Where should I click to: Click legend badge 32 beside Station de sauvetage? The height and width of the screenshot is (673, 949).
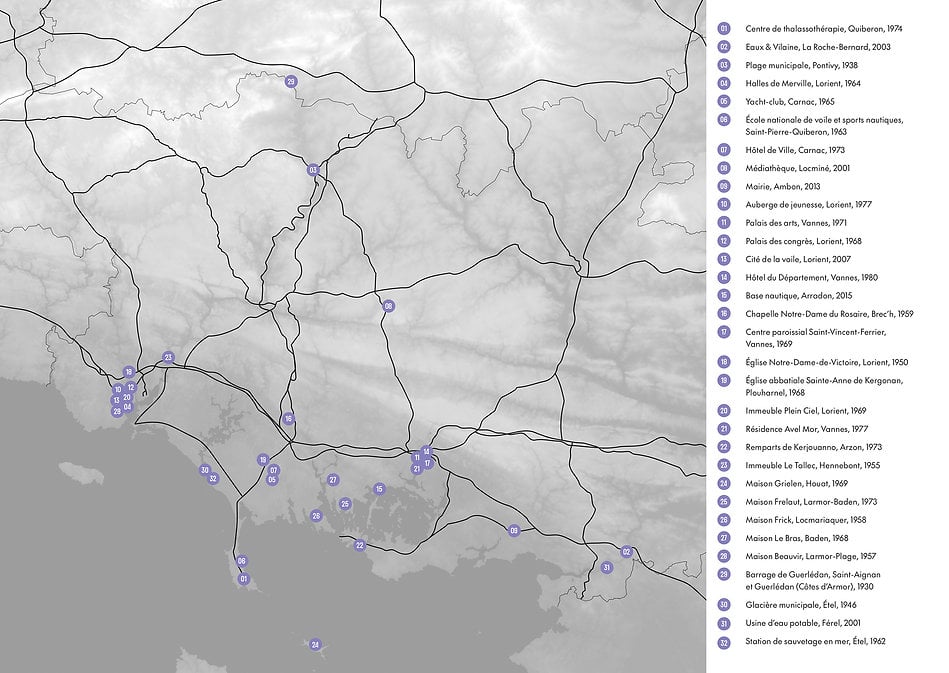pyautogui.click(x=724, y=641)
